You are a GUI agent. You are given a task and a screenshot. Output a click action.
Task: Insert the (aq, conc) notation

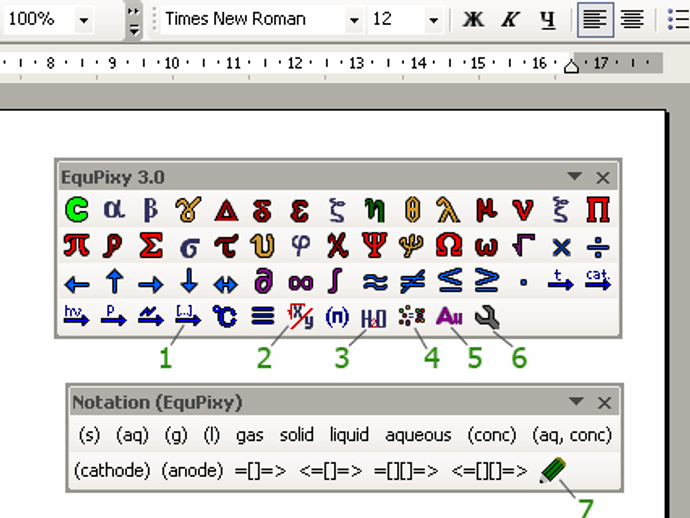coord(572,435)
